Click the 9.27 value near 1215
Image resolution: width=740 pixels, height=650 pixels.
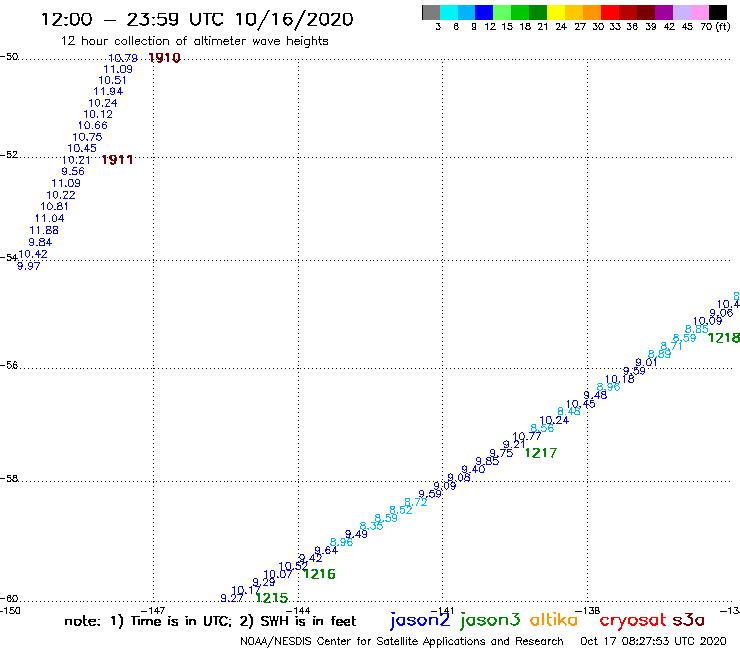232,598
